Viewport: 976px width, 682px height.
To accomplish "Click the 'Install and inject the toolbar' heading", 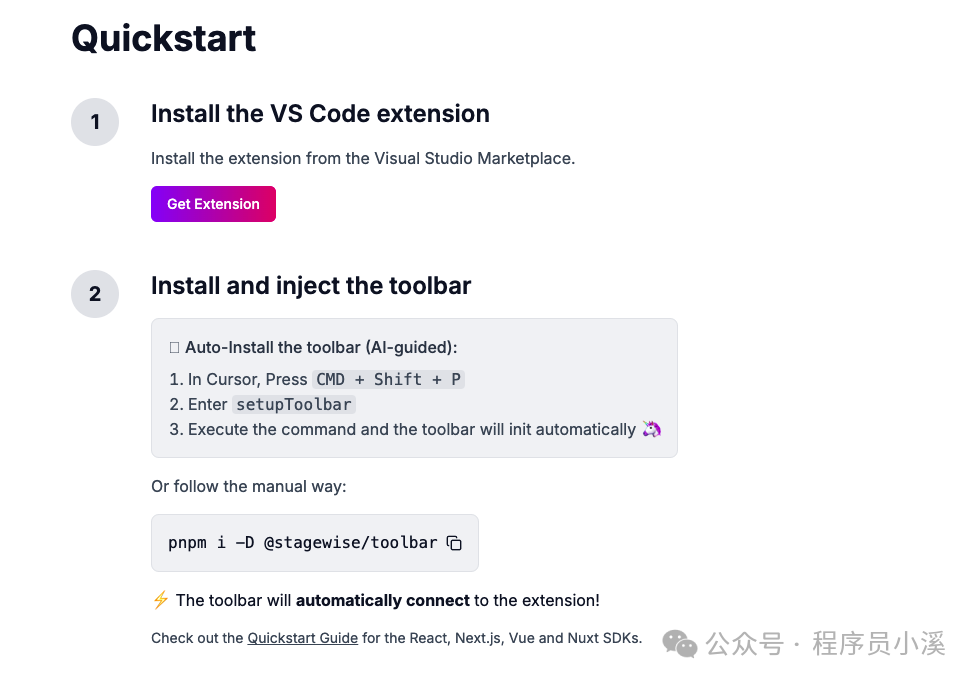I will click(x=311, y=286).
